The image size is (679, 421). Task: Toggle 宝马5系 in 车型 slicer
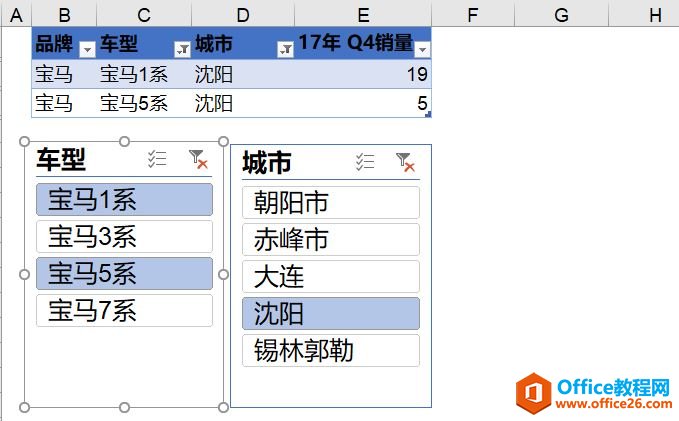coord(125,274)
